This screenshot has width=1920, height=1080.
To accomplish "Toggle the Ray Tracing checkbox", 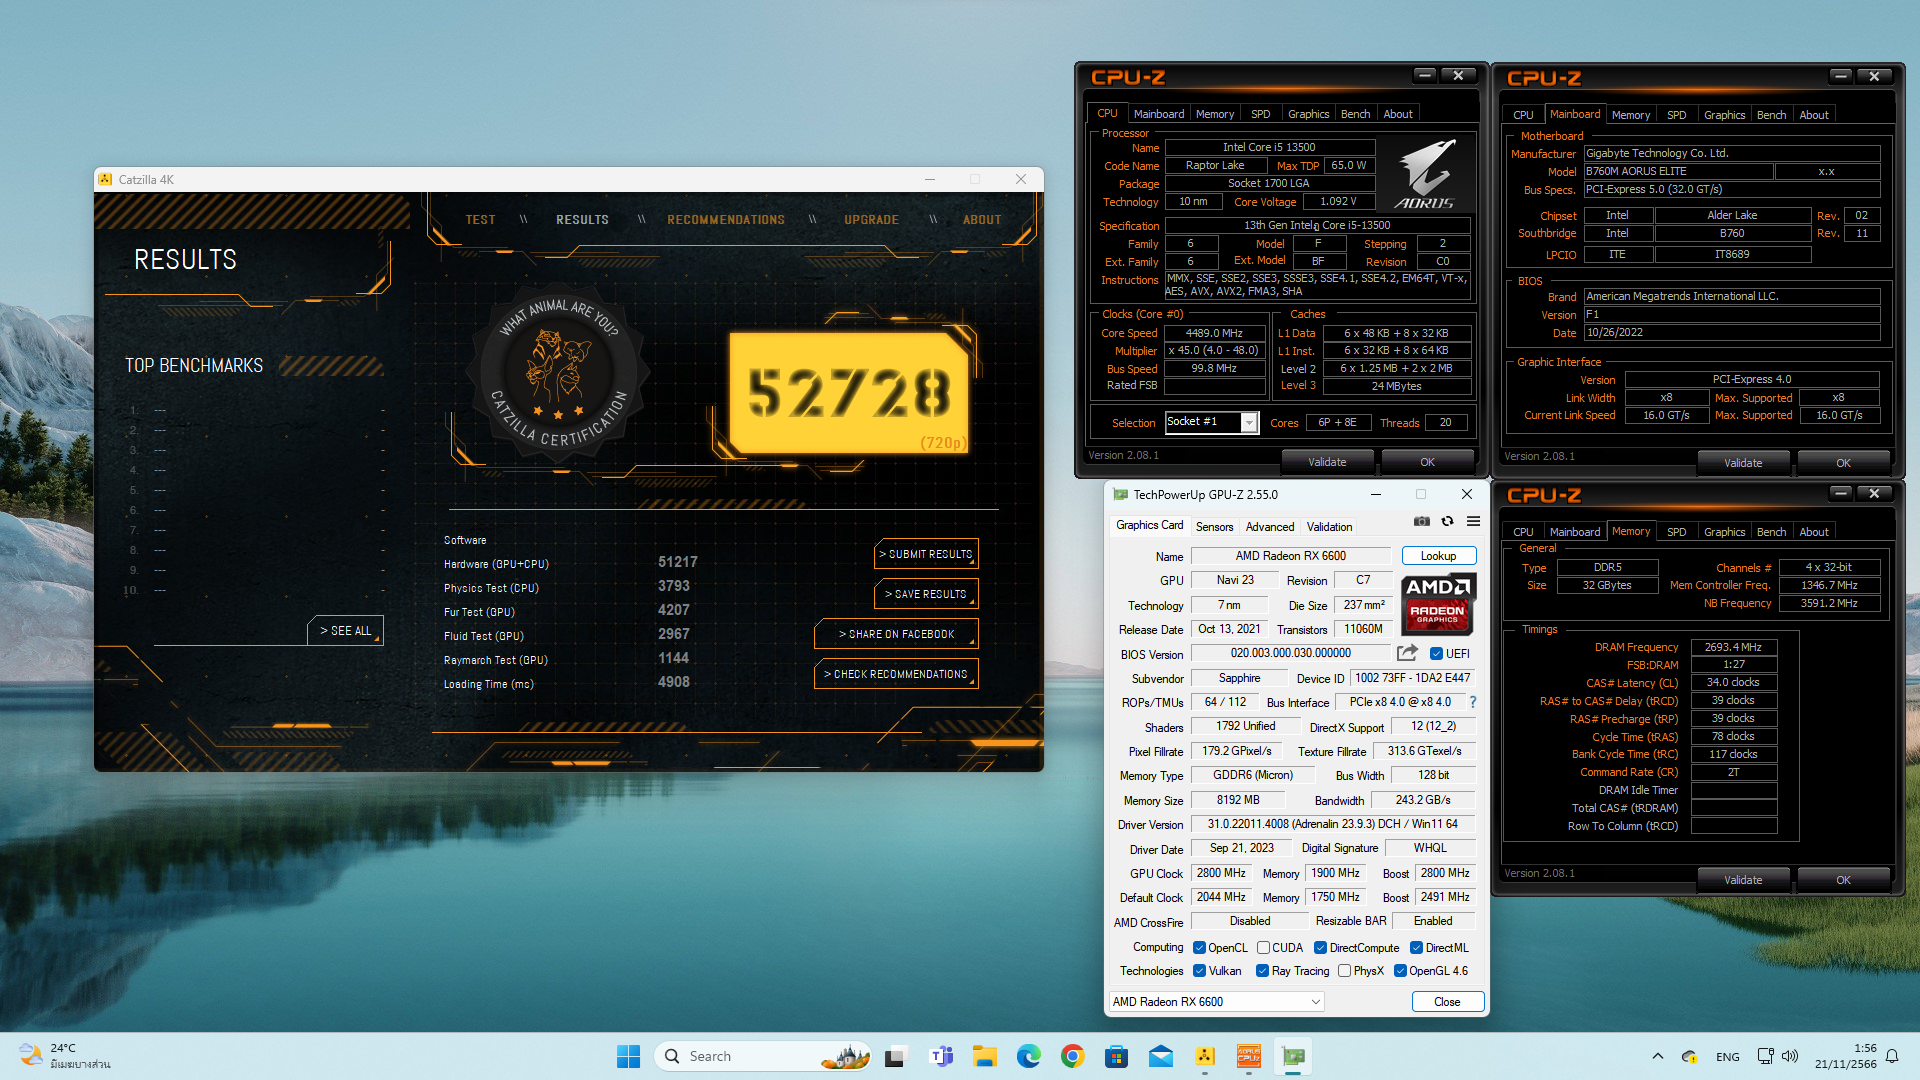I will tap(1262, 971).
